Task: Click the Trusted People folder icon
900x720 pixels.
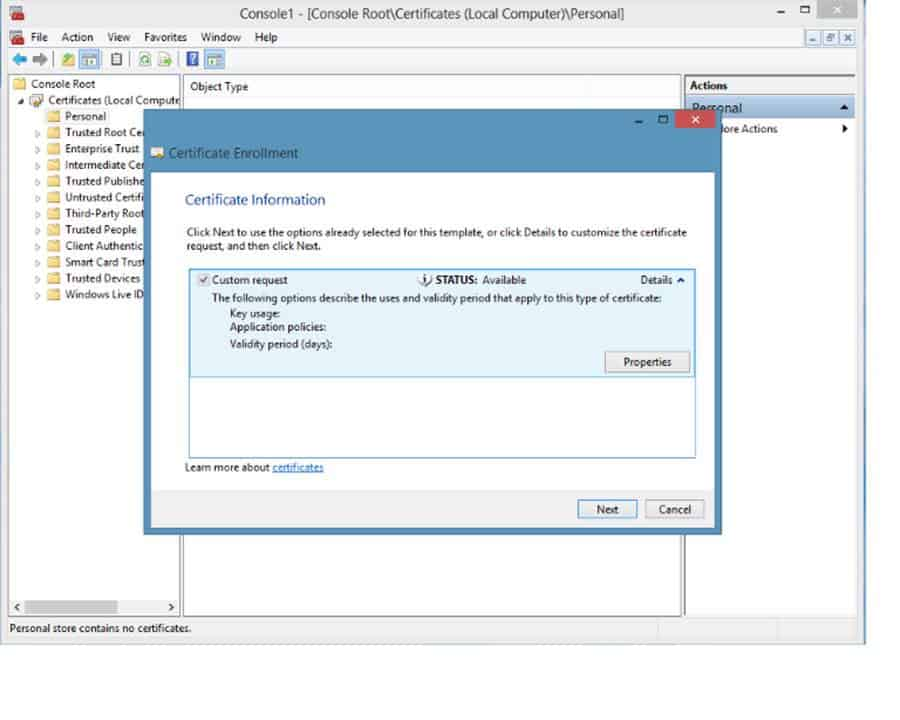Action: pos(53,230)
